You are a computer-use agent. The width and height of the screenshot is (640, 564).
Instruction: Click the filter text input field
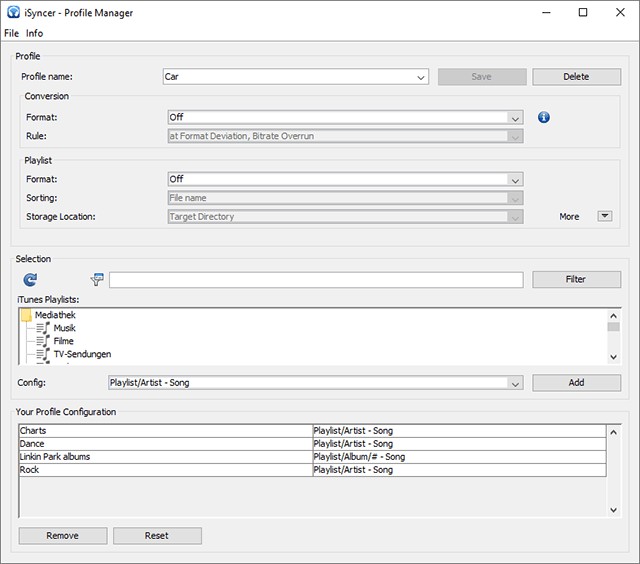[x=315, y=280]
